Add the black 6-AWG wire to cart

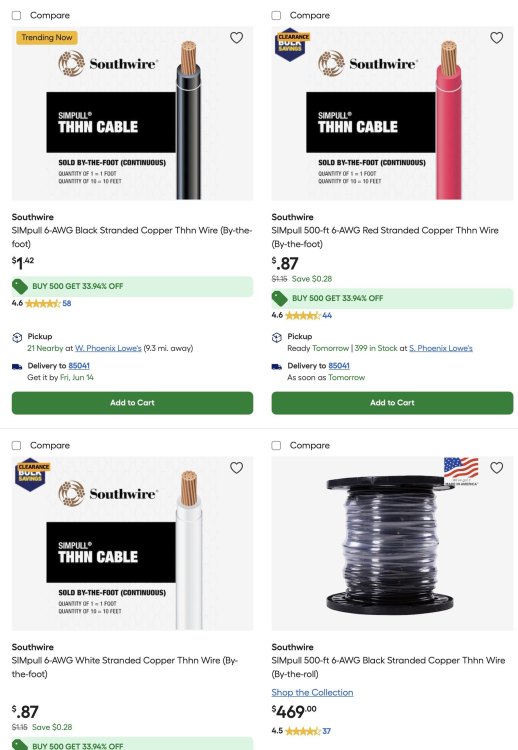click(x=132, y=403)
